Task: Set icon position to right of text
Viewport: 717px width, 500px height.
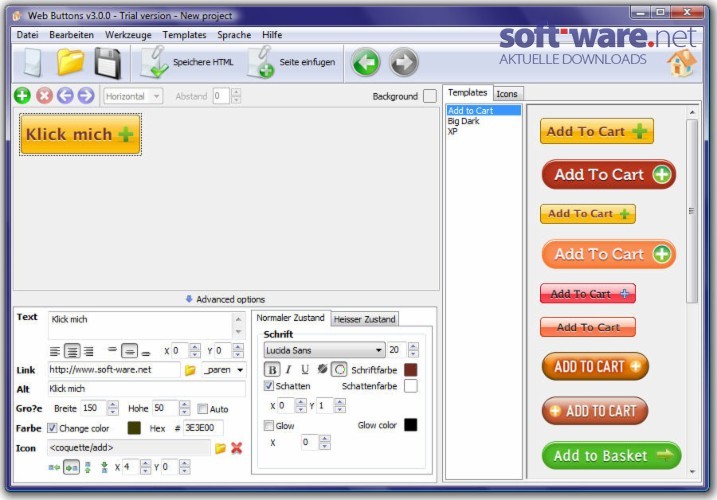Action: point(71,468)
